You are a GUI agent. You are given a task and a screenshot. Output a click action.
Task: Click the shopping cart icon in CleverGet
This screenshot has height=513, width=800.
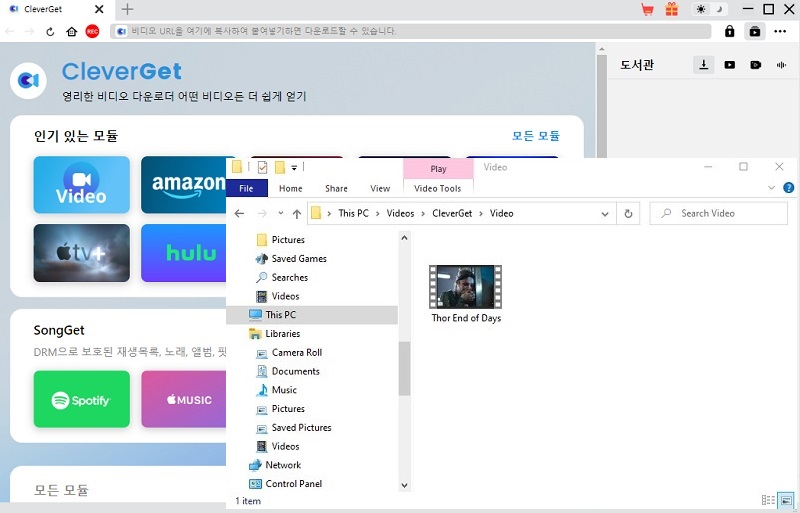[647, 9]
